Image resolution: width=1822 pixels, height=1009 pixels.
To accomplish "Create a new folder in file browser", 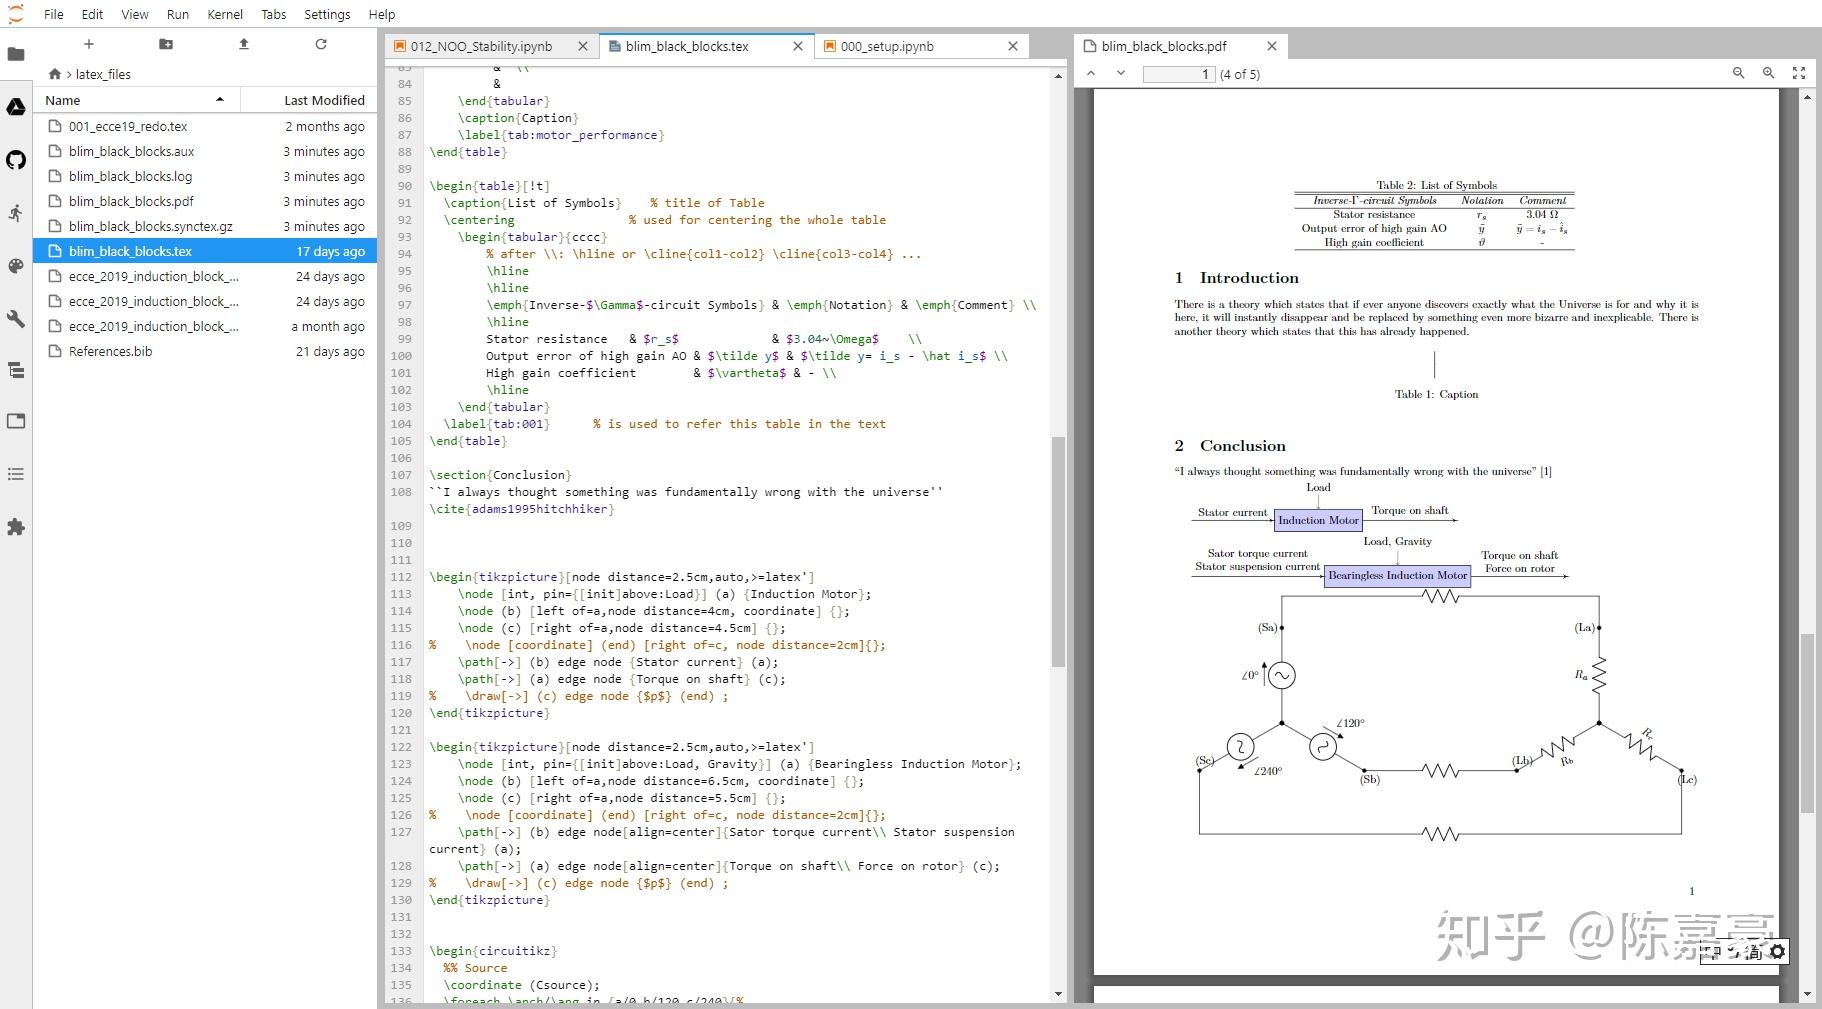I will tap(166, 44).
